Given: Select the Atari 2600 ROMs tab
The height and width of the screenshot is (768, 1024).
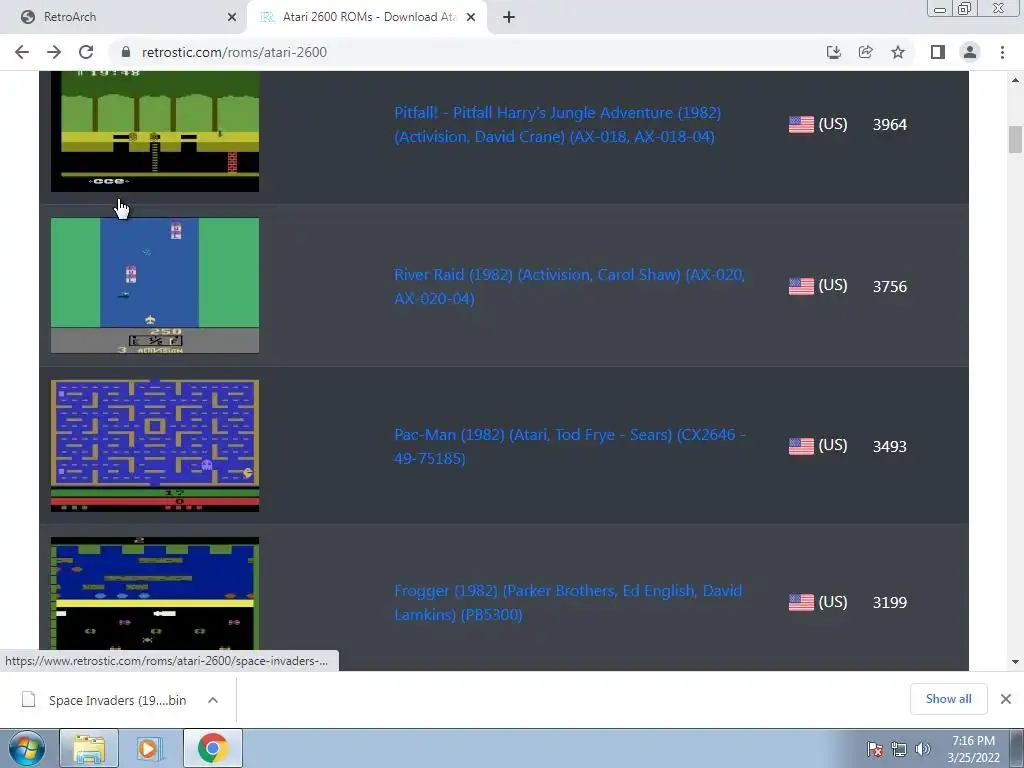Looking at the screenshot, I should 368,17.
